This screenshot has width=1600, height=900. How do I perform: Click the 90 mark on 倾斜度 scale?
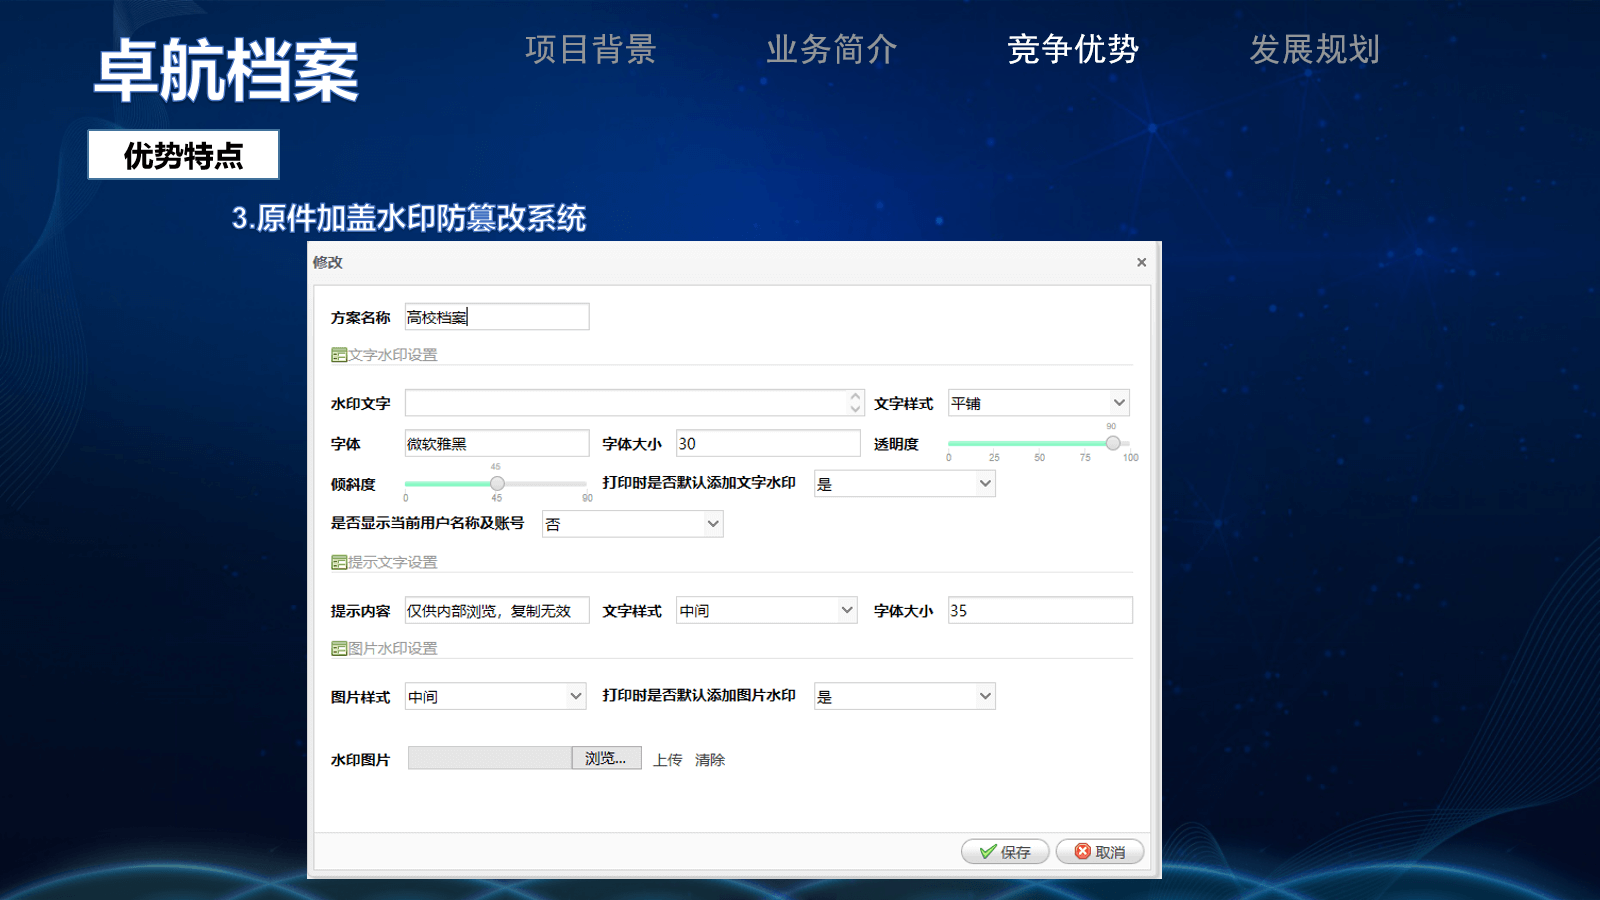coord(587,498)
